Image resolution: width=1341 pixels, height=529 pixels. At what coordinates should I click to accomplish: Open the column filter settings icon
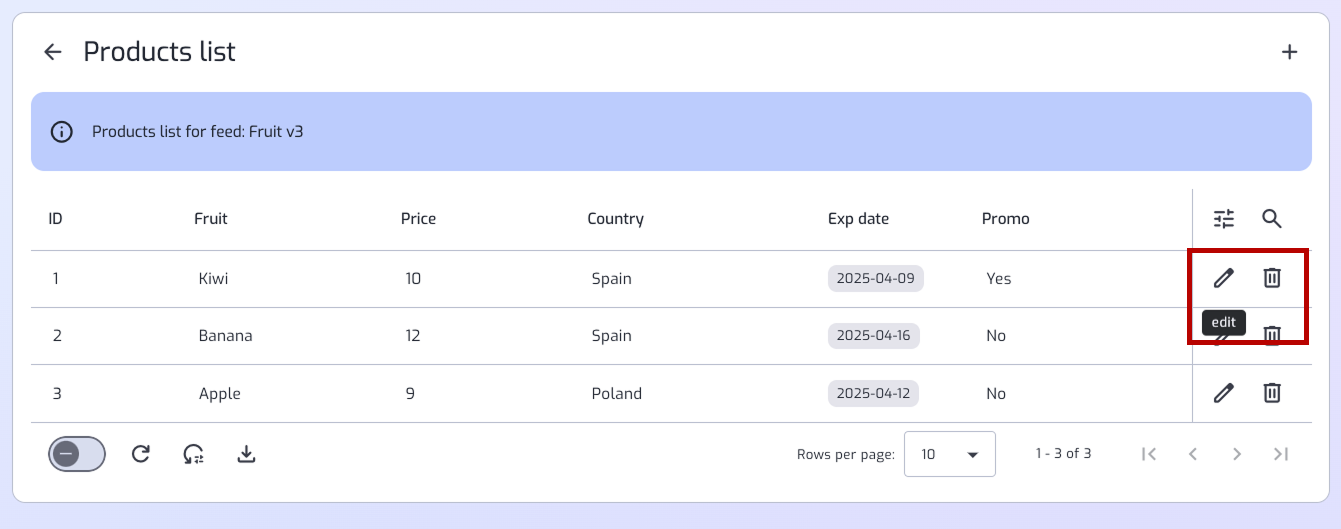click(x=1224, y=218)
